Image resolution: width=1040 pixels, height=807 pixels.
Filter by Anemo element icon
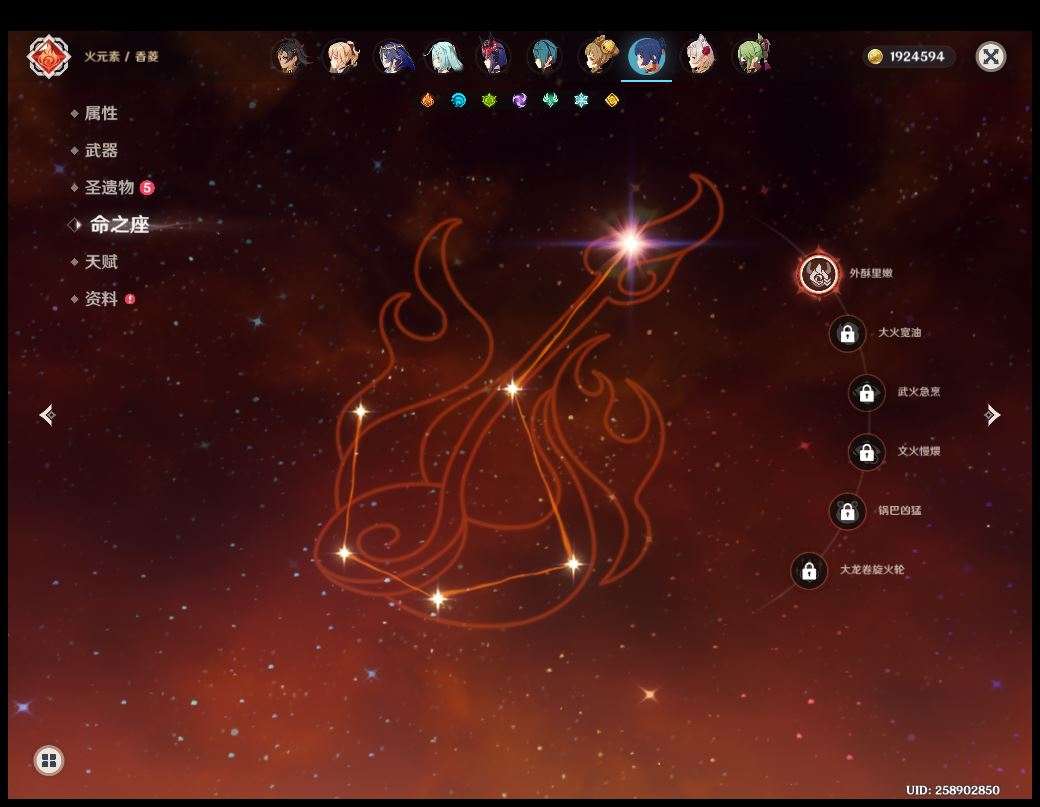pos(551,100)
